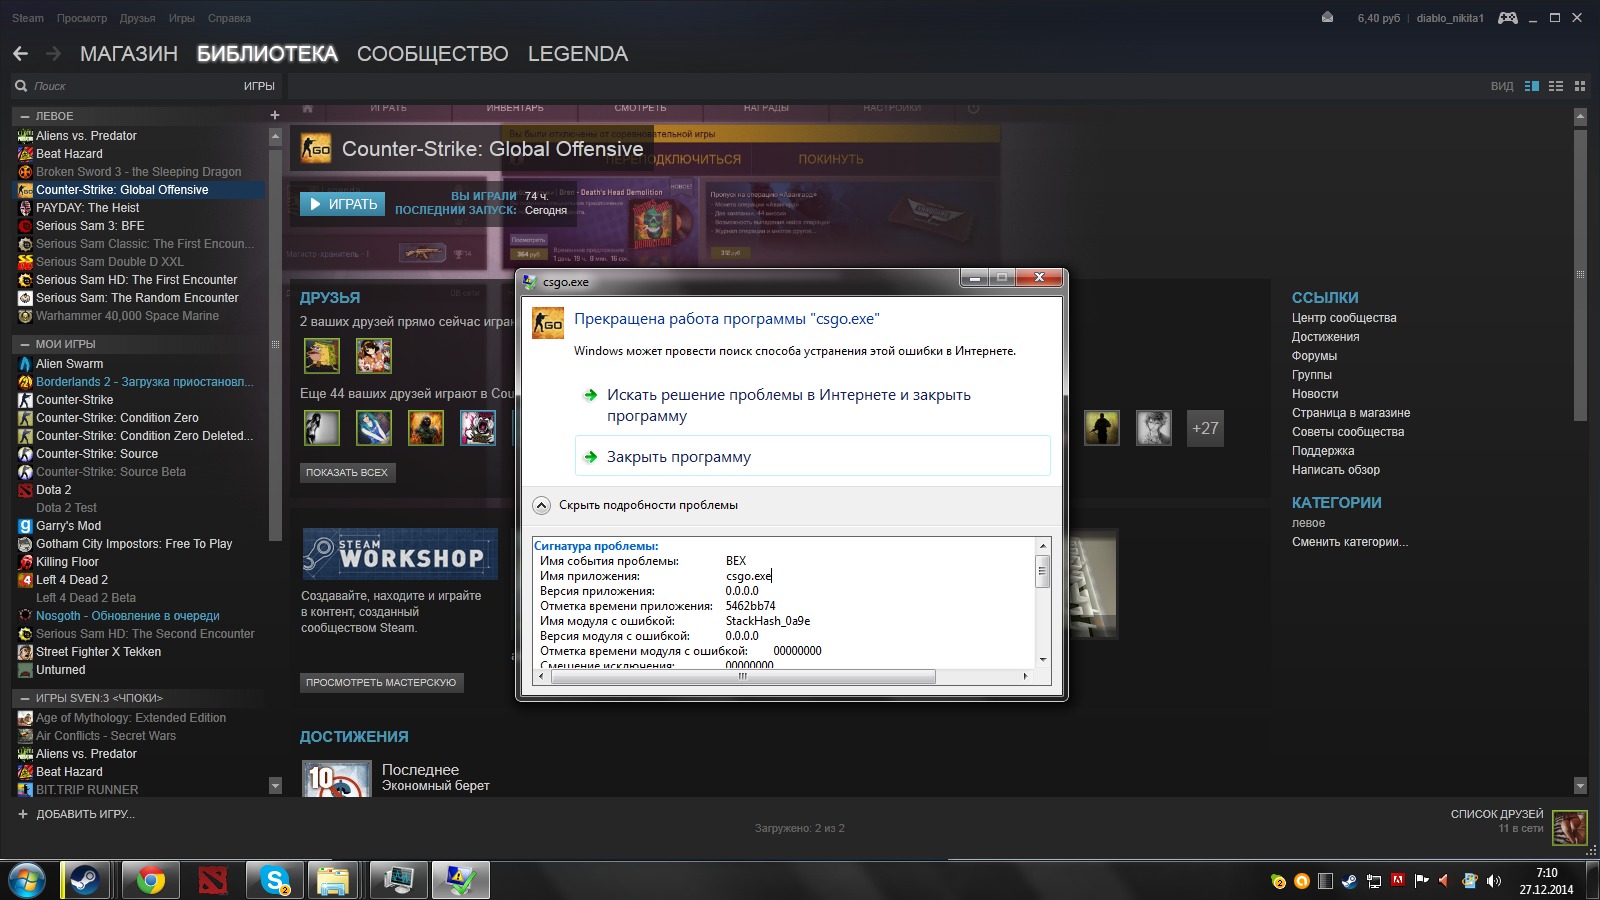Screen dimensions: 1600x900
Task: Open the Просмотр menu
Action: click(x=82, y=18)
